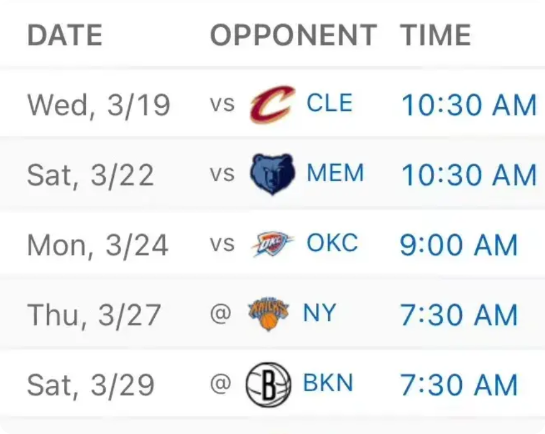
Task: Click the Brooklyn Nets logo
Action: (x=268, y=384)
